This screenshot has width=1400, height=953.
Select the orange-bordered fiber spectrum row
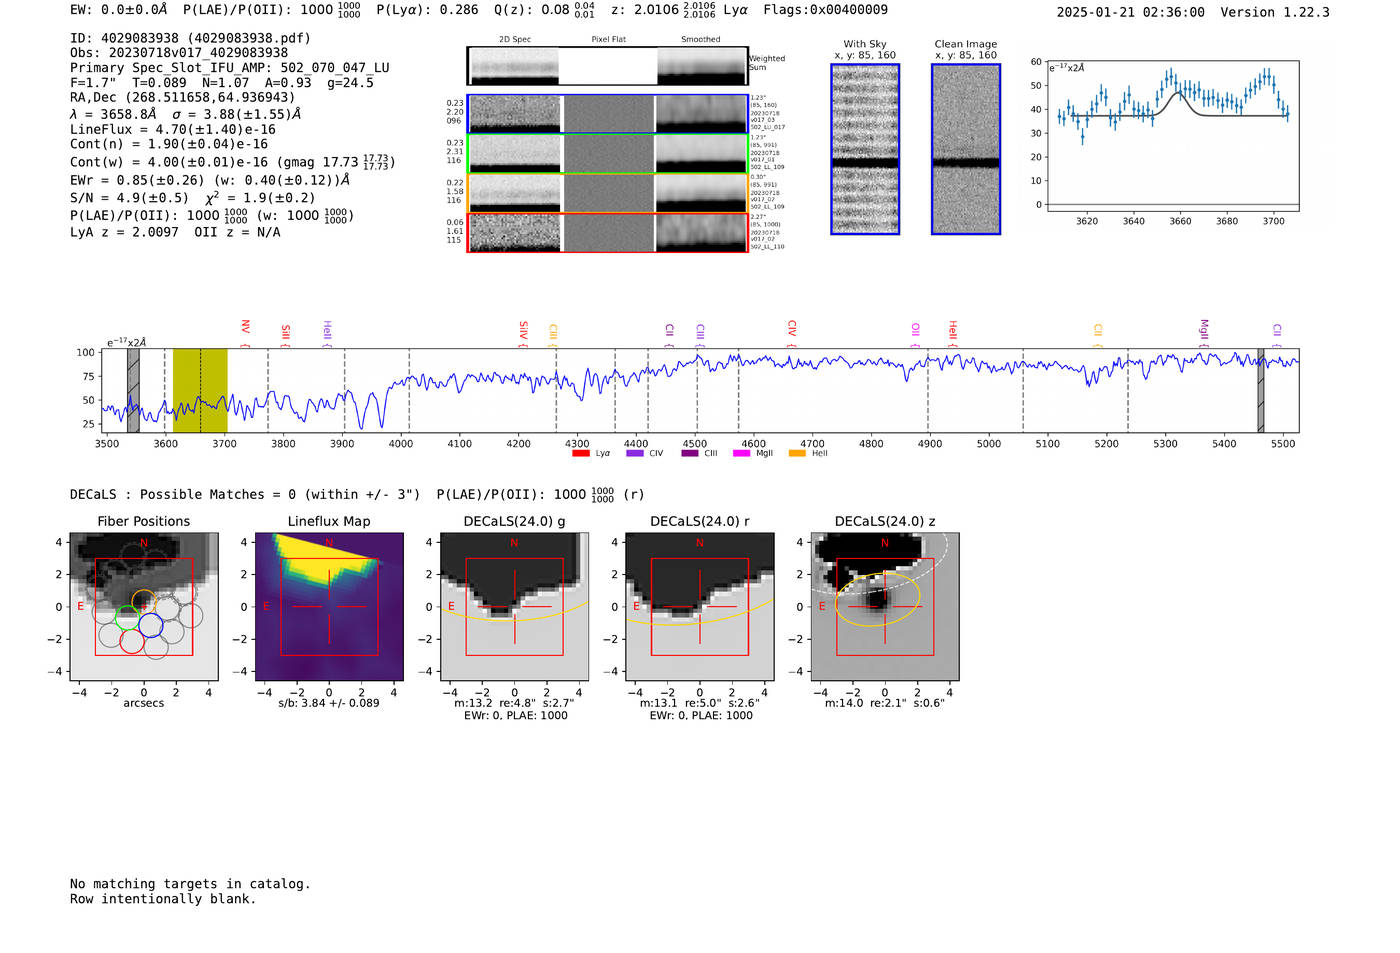tap(608, 193)
